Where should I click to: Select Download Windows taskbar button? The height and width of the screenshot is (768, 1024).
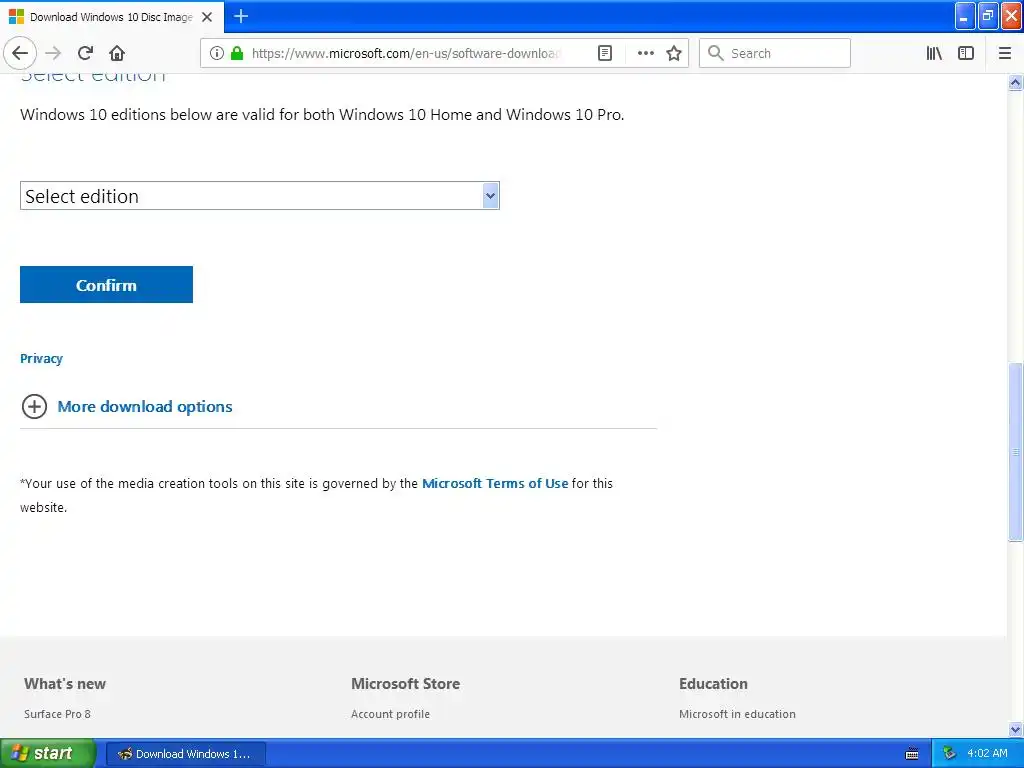tap(185, 754)
